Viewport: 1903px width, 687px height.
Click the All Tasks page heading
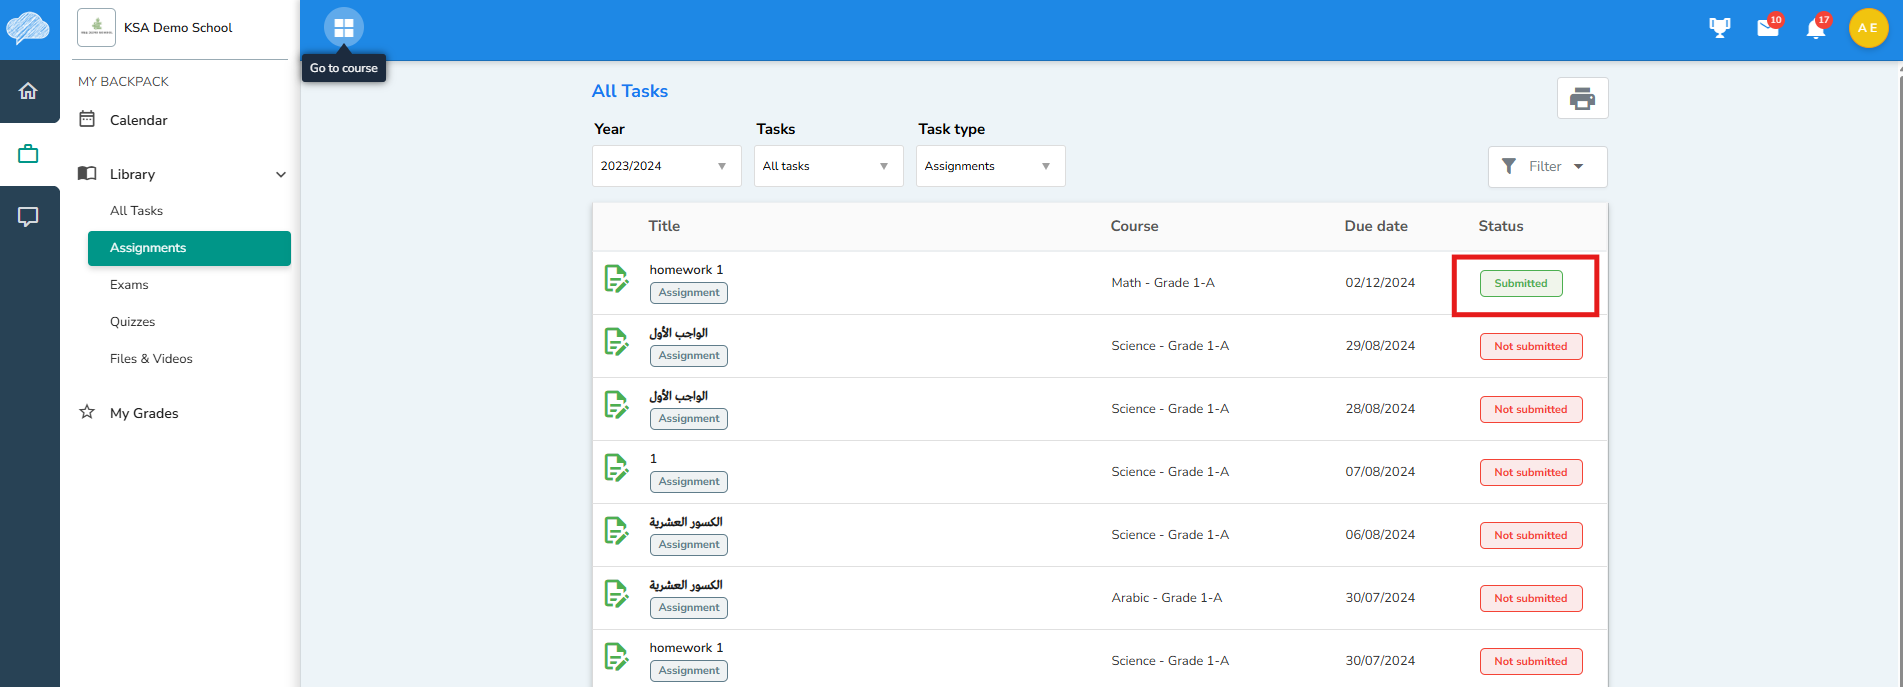pyautogui.click(x=629, y=91)
